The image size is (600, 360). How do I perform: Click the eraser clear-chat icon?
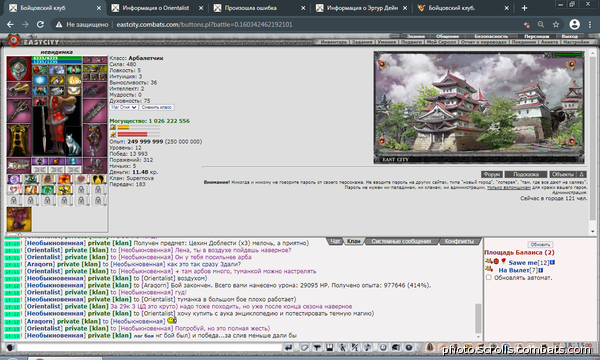click(x=304, y=347)
